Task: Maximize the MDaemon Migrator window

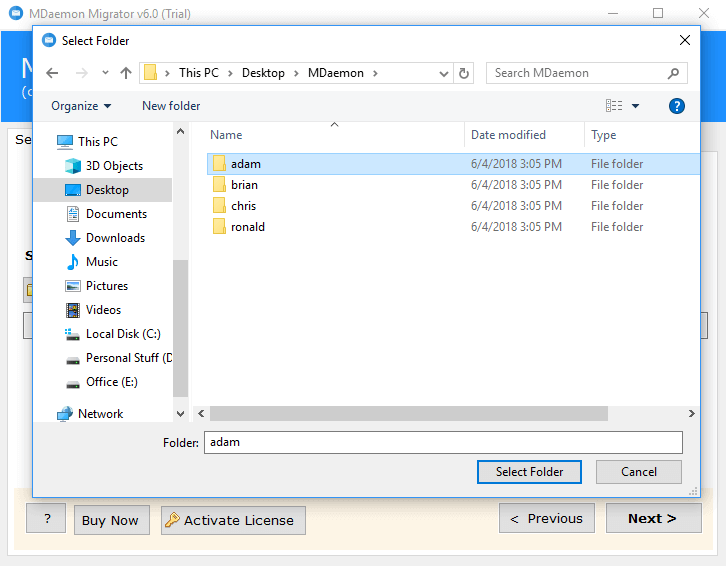Action: [x=658, y=13]
